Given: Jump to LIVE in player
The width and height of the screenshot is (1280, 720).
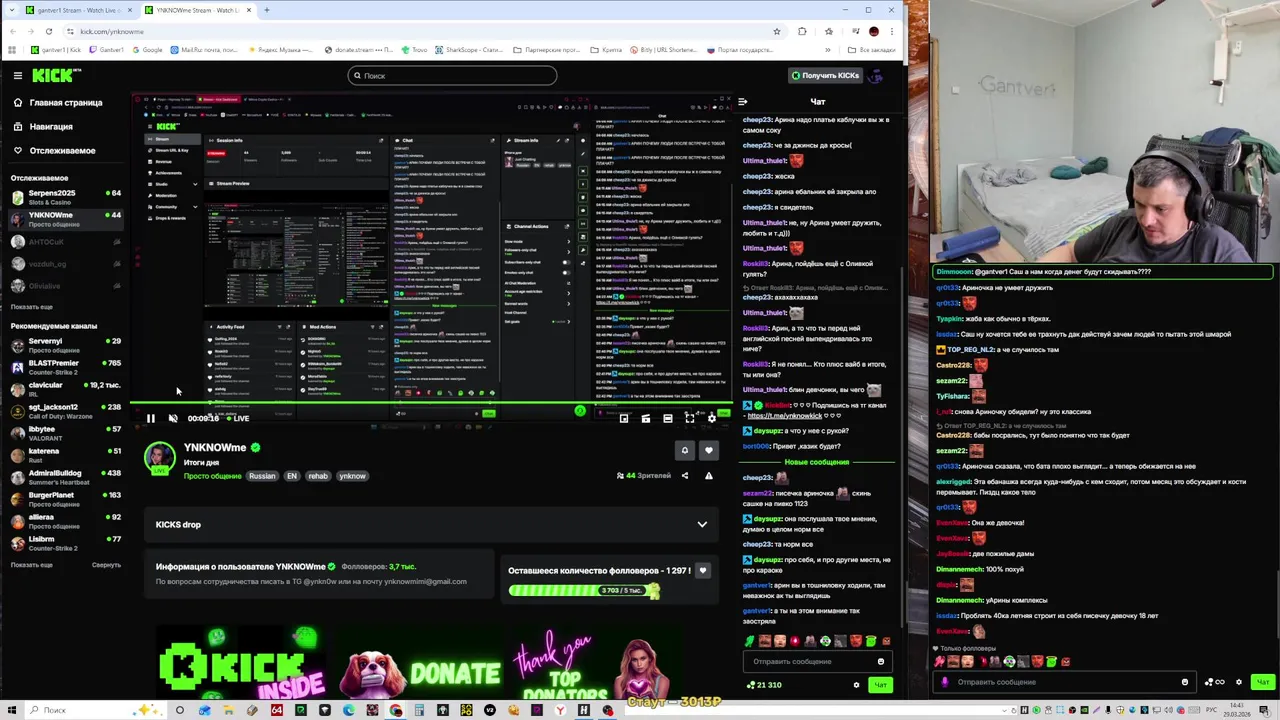Looking at the screenshot, I should click(238, 418).
